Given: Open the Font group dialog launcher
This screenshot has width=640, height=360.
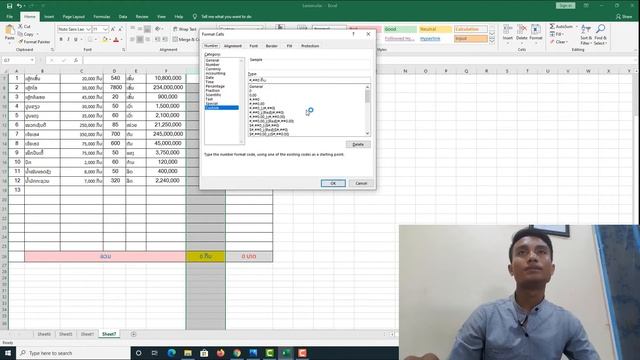Looking at the screenshot, I should click(x=124, y=50).
